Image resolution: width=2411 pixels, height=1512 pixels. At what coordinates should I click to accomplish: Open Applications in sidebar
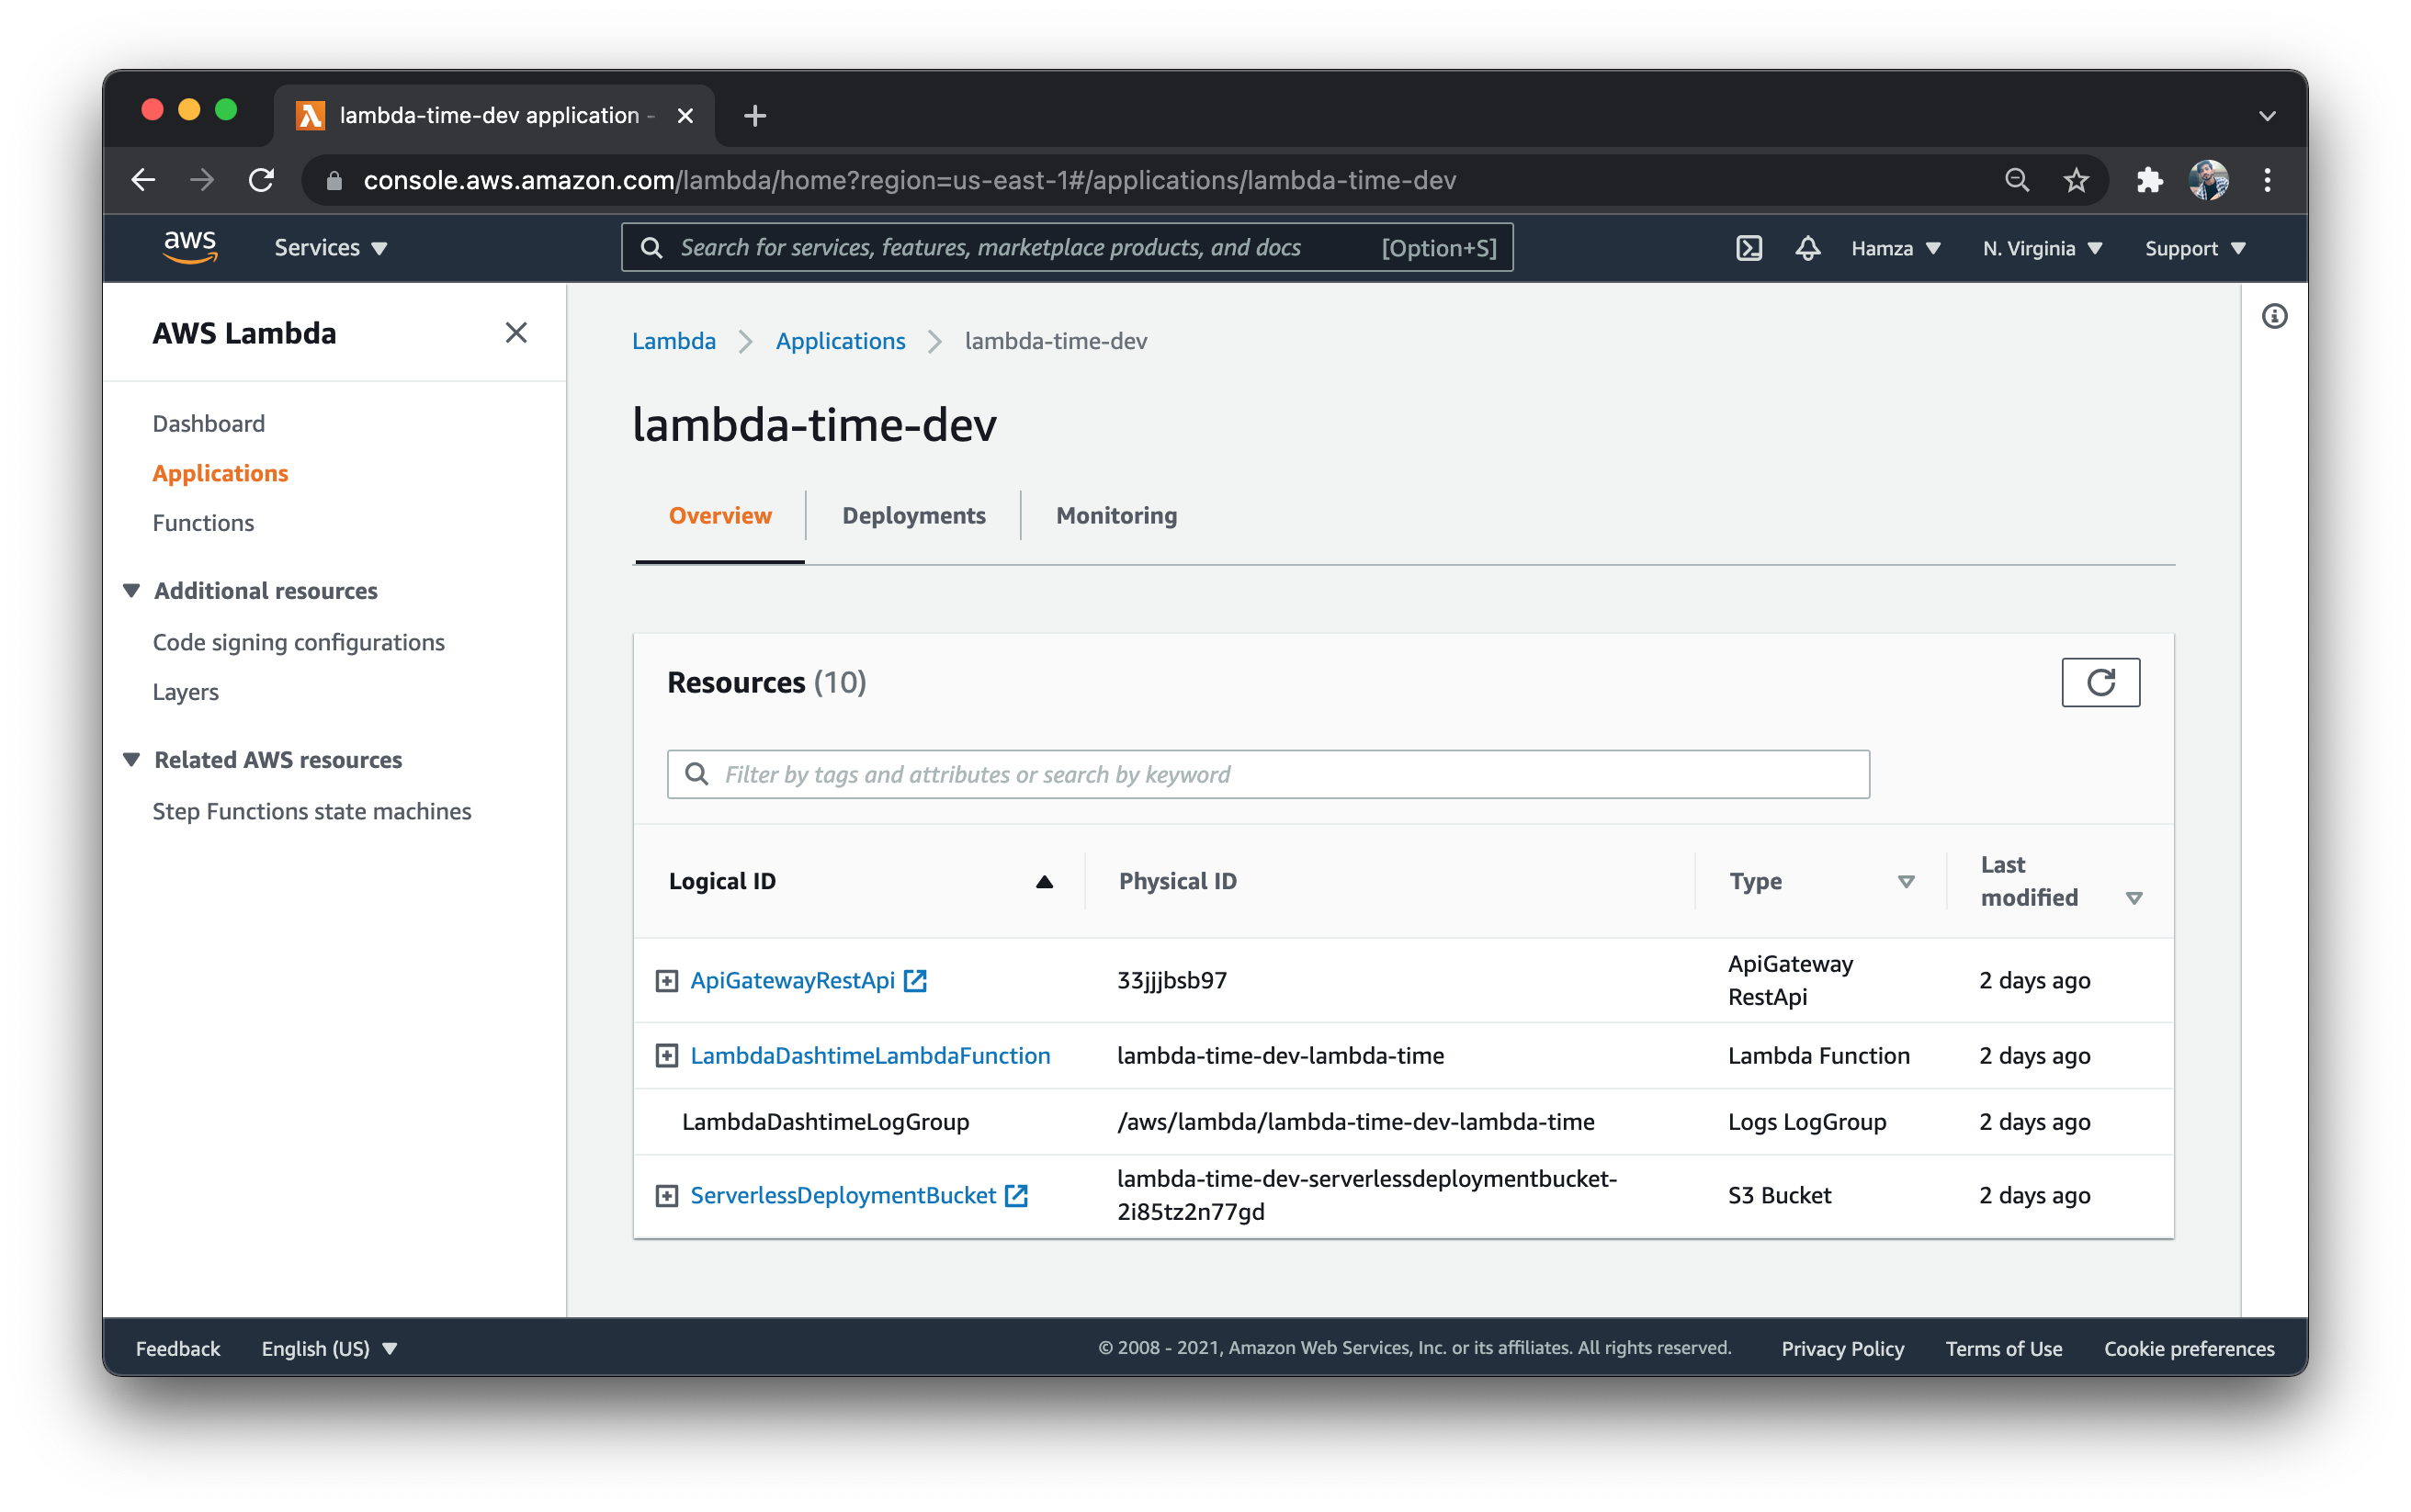220,473
